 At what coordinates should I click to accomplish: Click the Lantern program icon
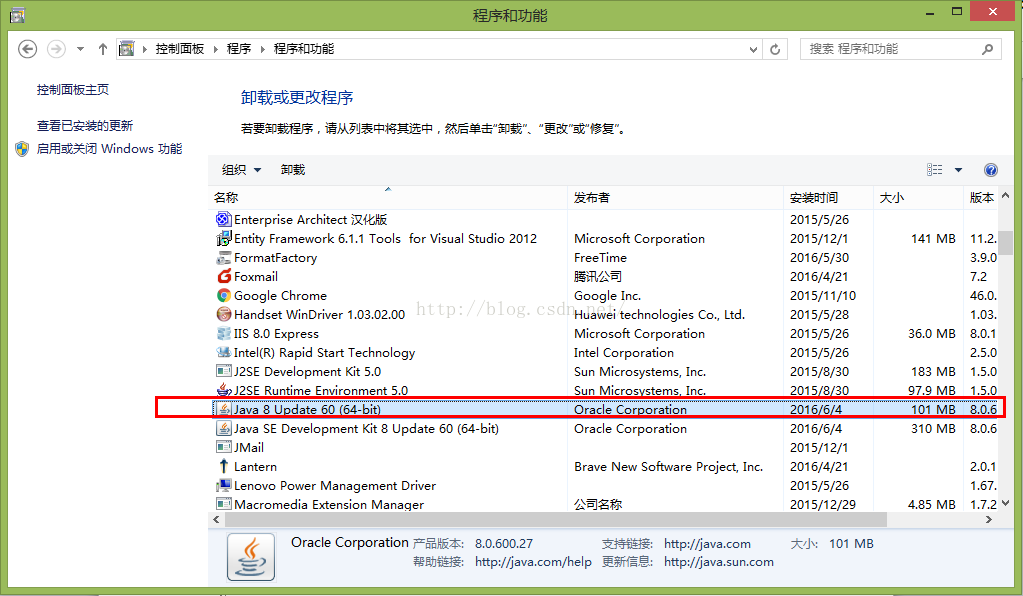pos(223,466)
